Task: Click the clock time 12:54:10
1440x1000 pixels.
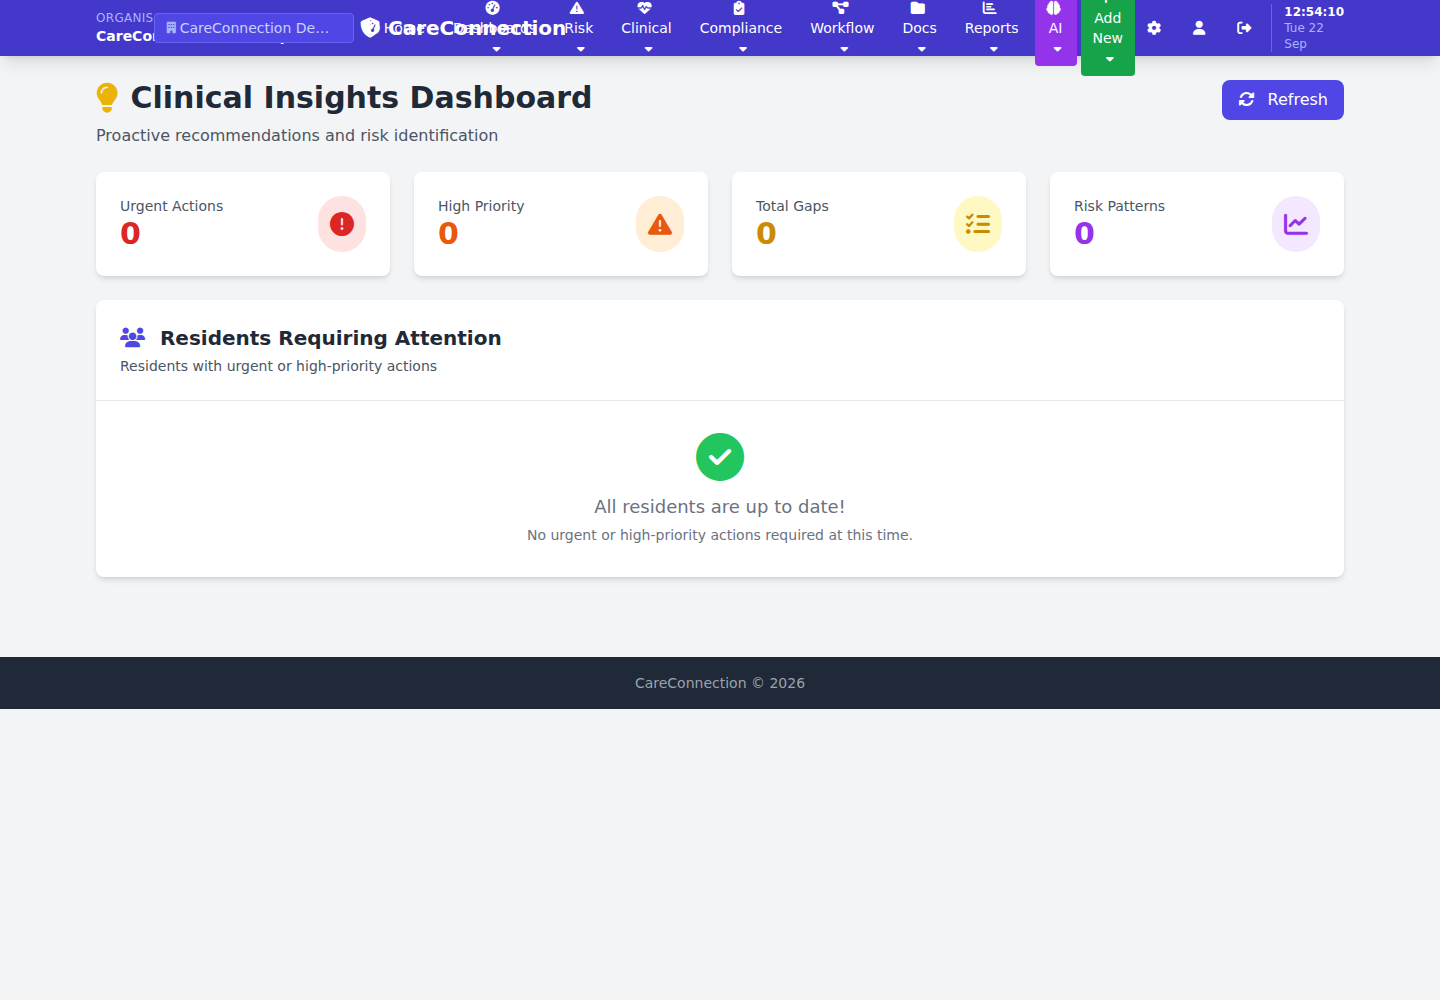Action: [1314, 12]
